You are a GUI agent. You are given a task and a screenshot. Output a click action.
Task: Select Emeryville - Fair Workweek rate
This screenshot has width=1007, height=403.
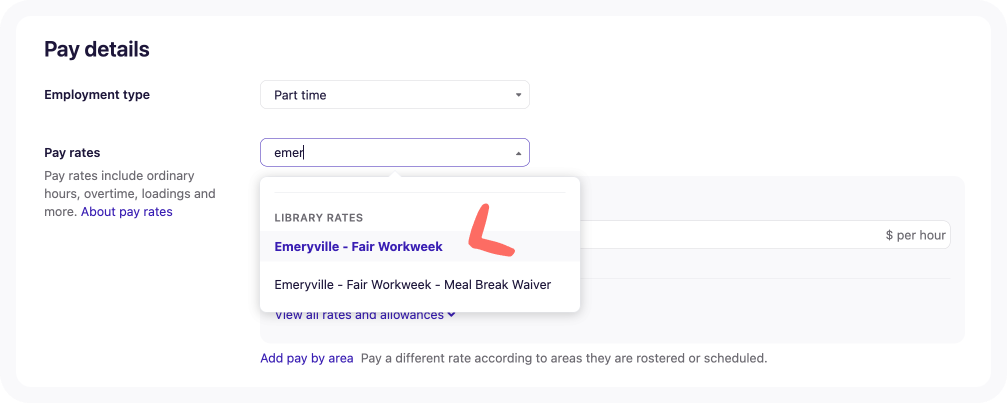420,246
